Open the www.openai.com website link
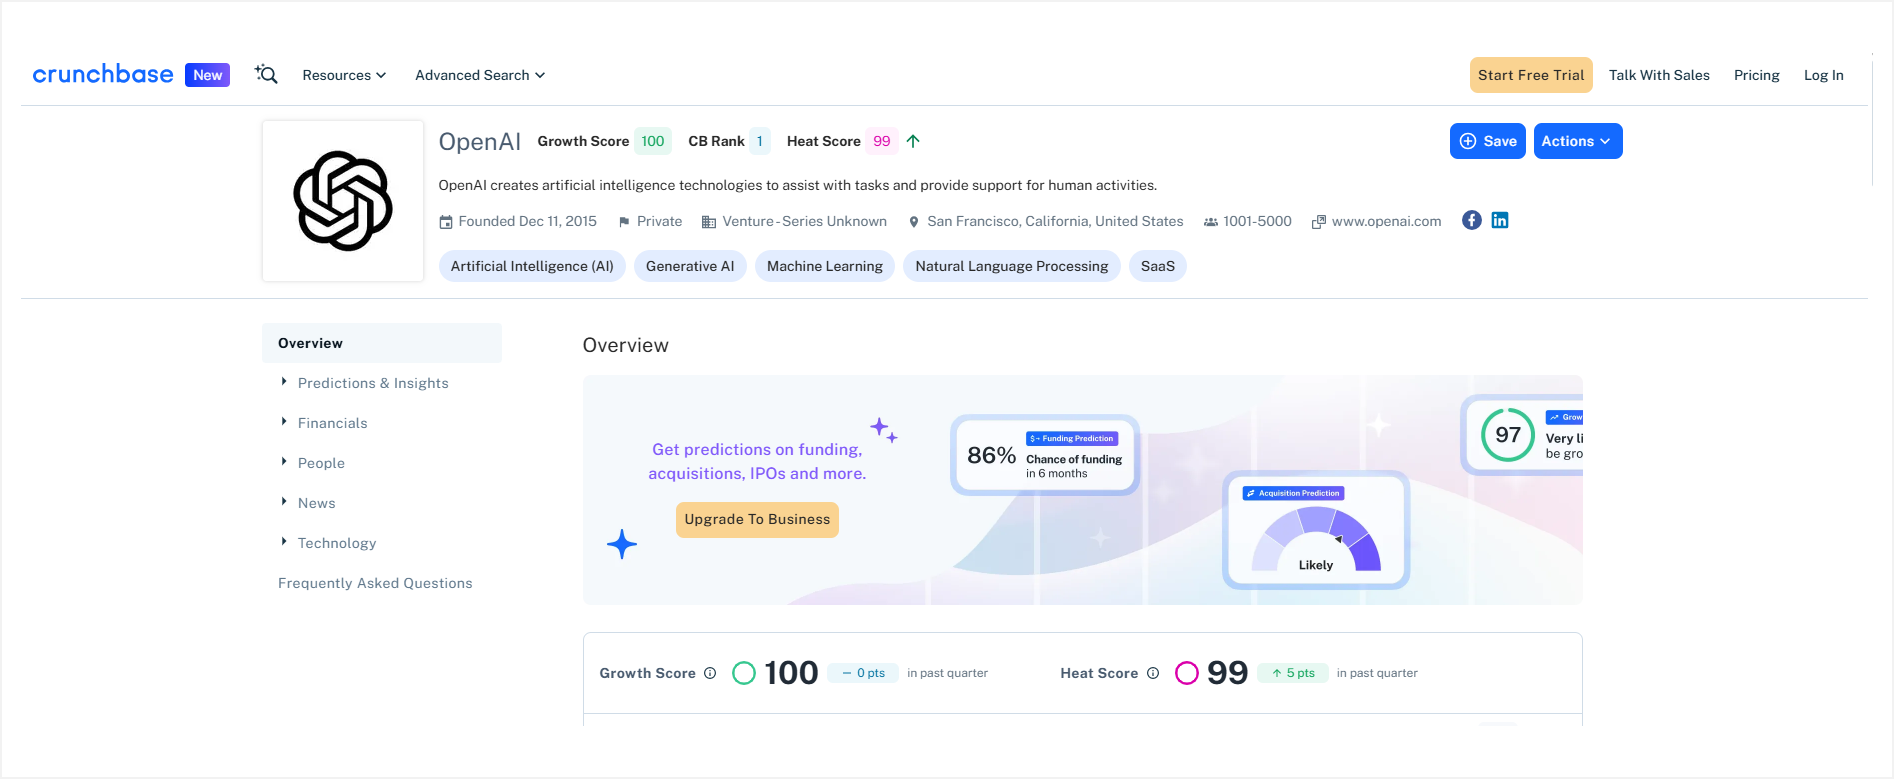This screenshot has height=779, width=1894. [1386, 221]
